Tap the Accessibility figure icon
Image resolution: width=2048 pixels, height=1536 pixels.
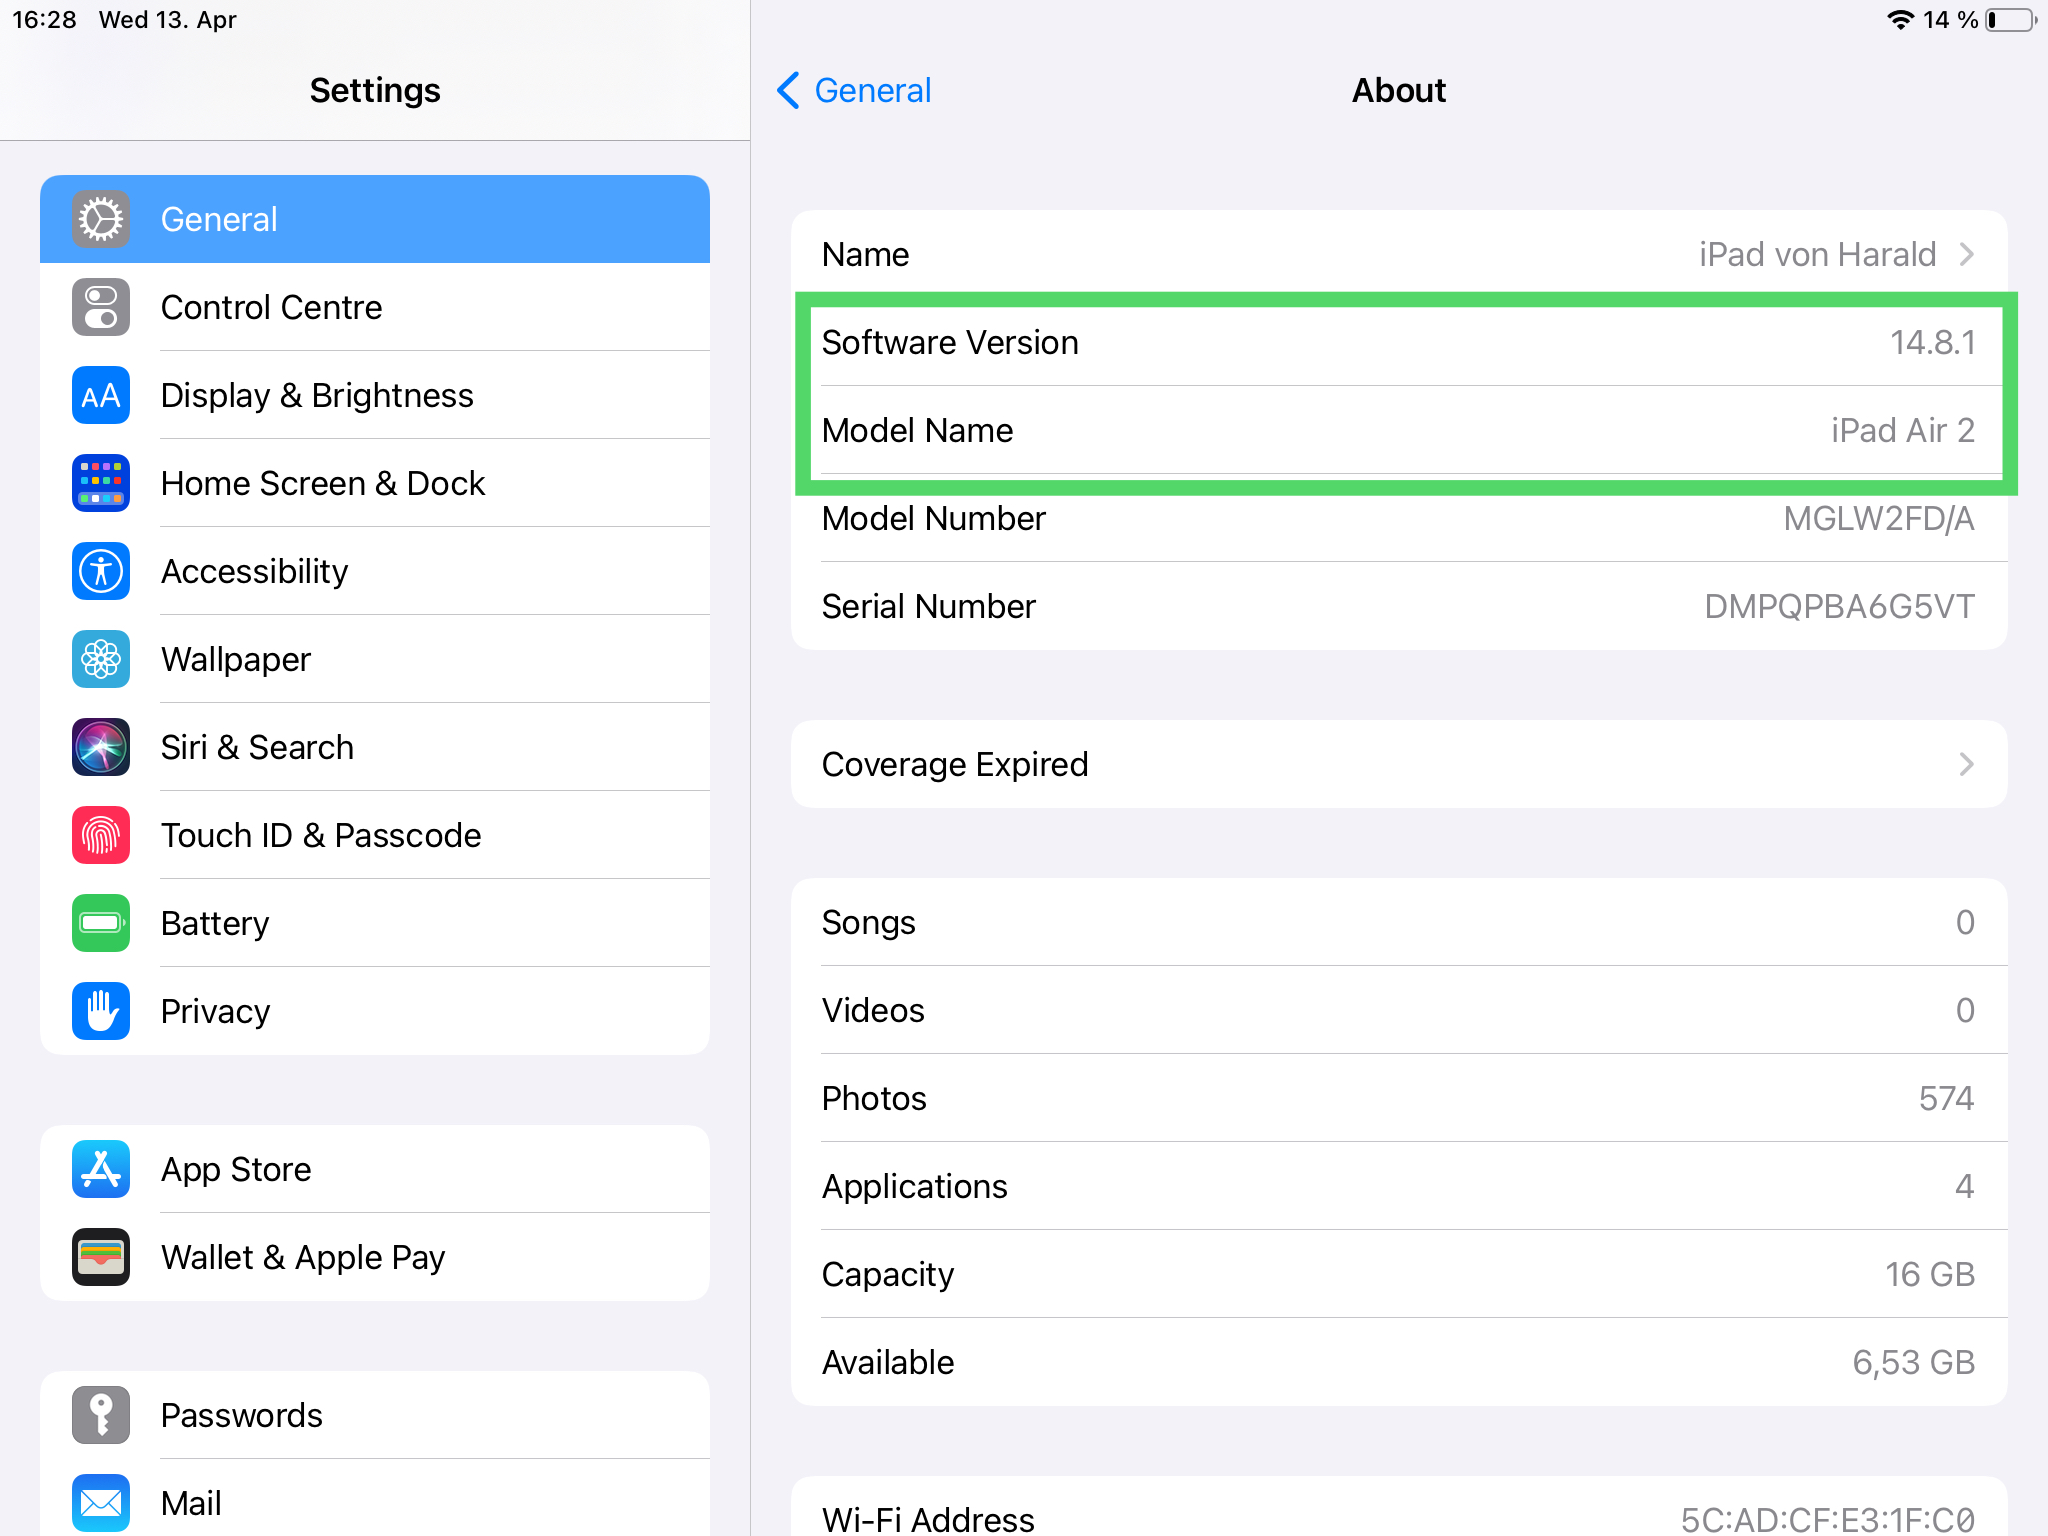(101, 571)
